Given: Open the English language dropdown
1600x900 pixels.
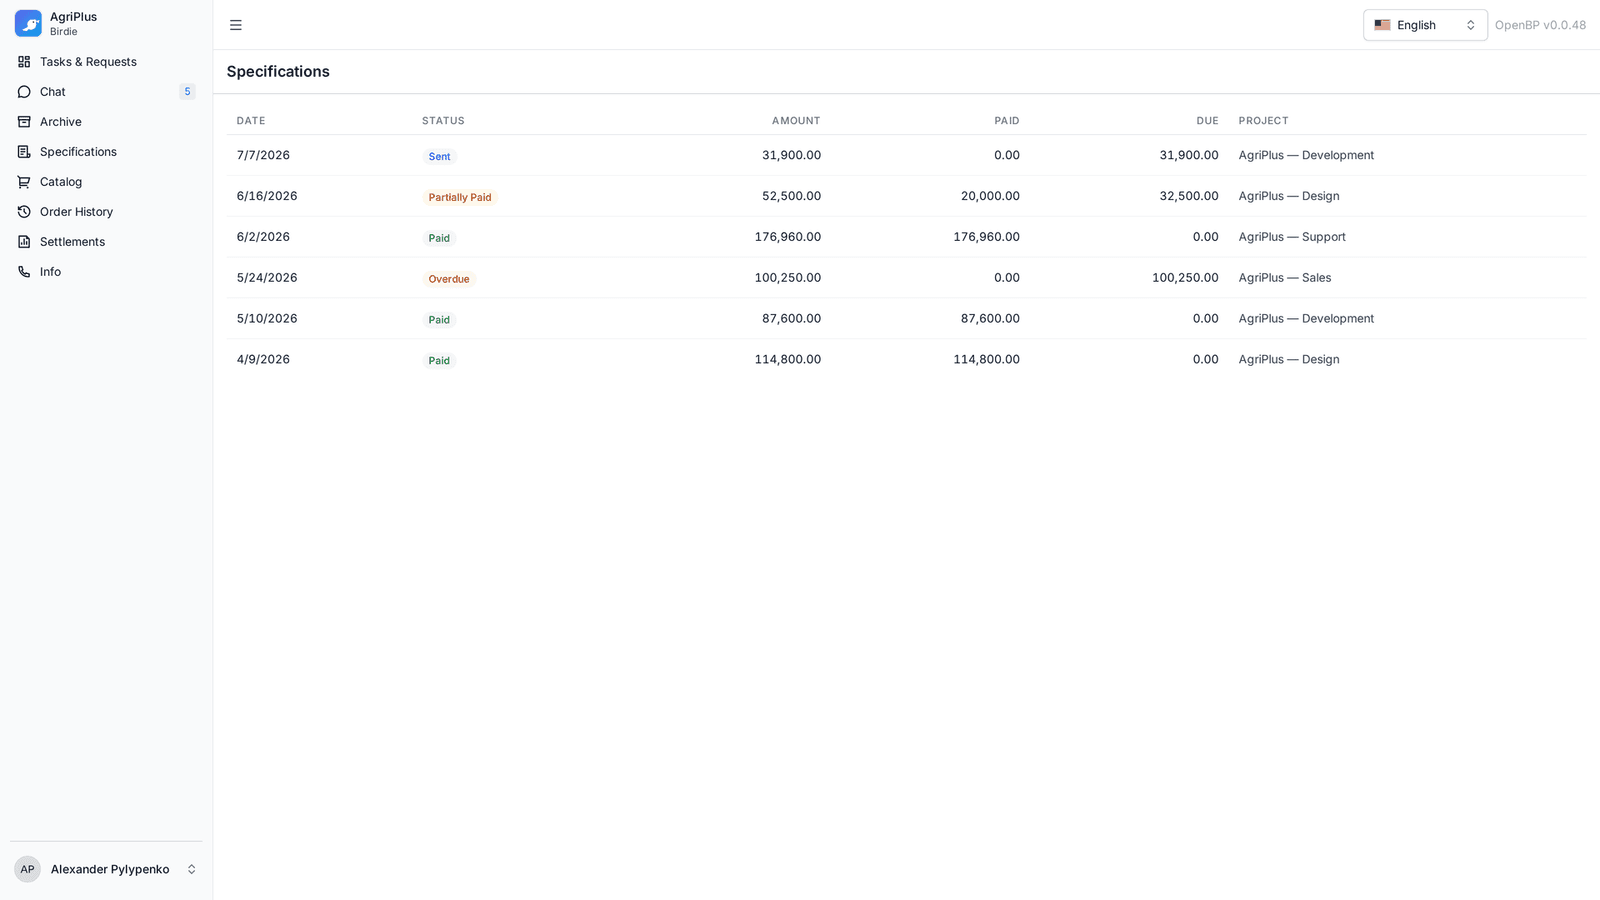Looking at the screenshot, I should click(x=1425, y=25).
